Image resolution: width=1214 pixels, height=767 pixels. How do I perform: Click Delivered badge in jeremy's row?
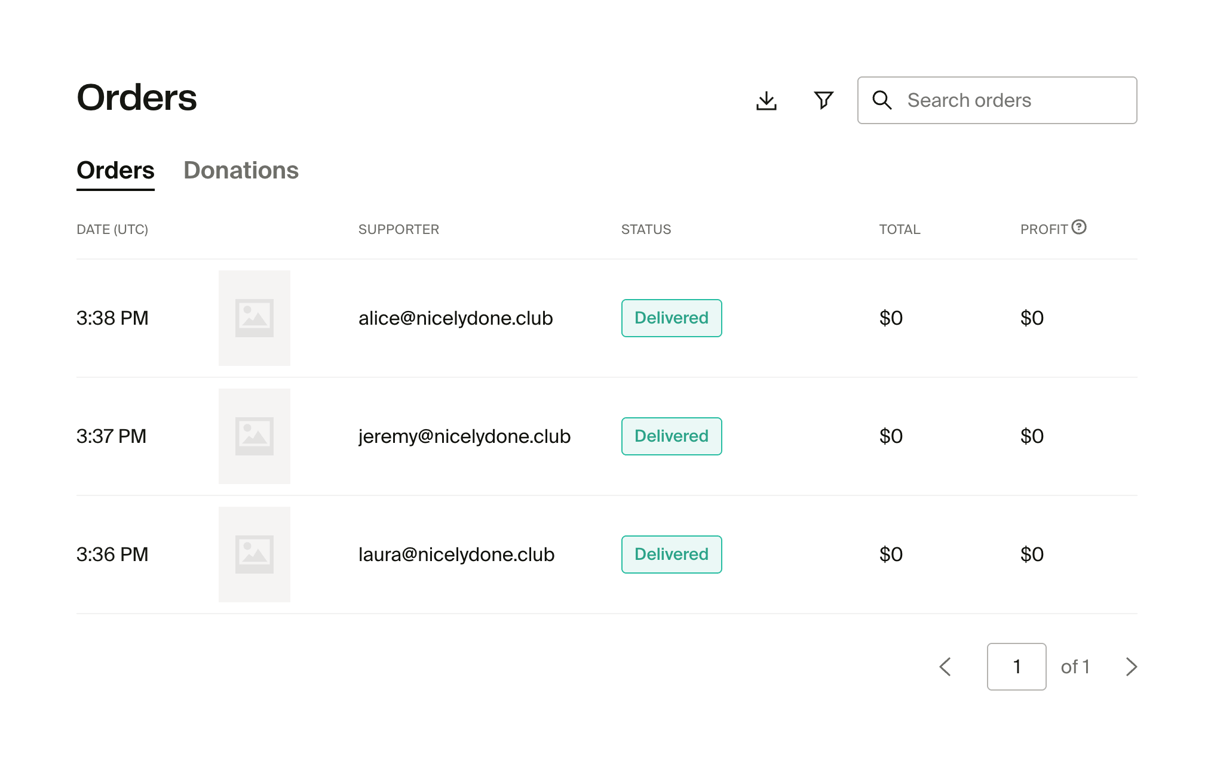coord(671,436)
